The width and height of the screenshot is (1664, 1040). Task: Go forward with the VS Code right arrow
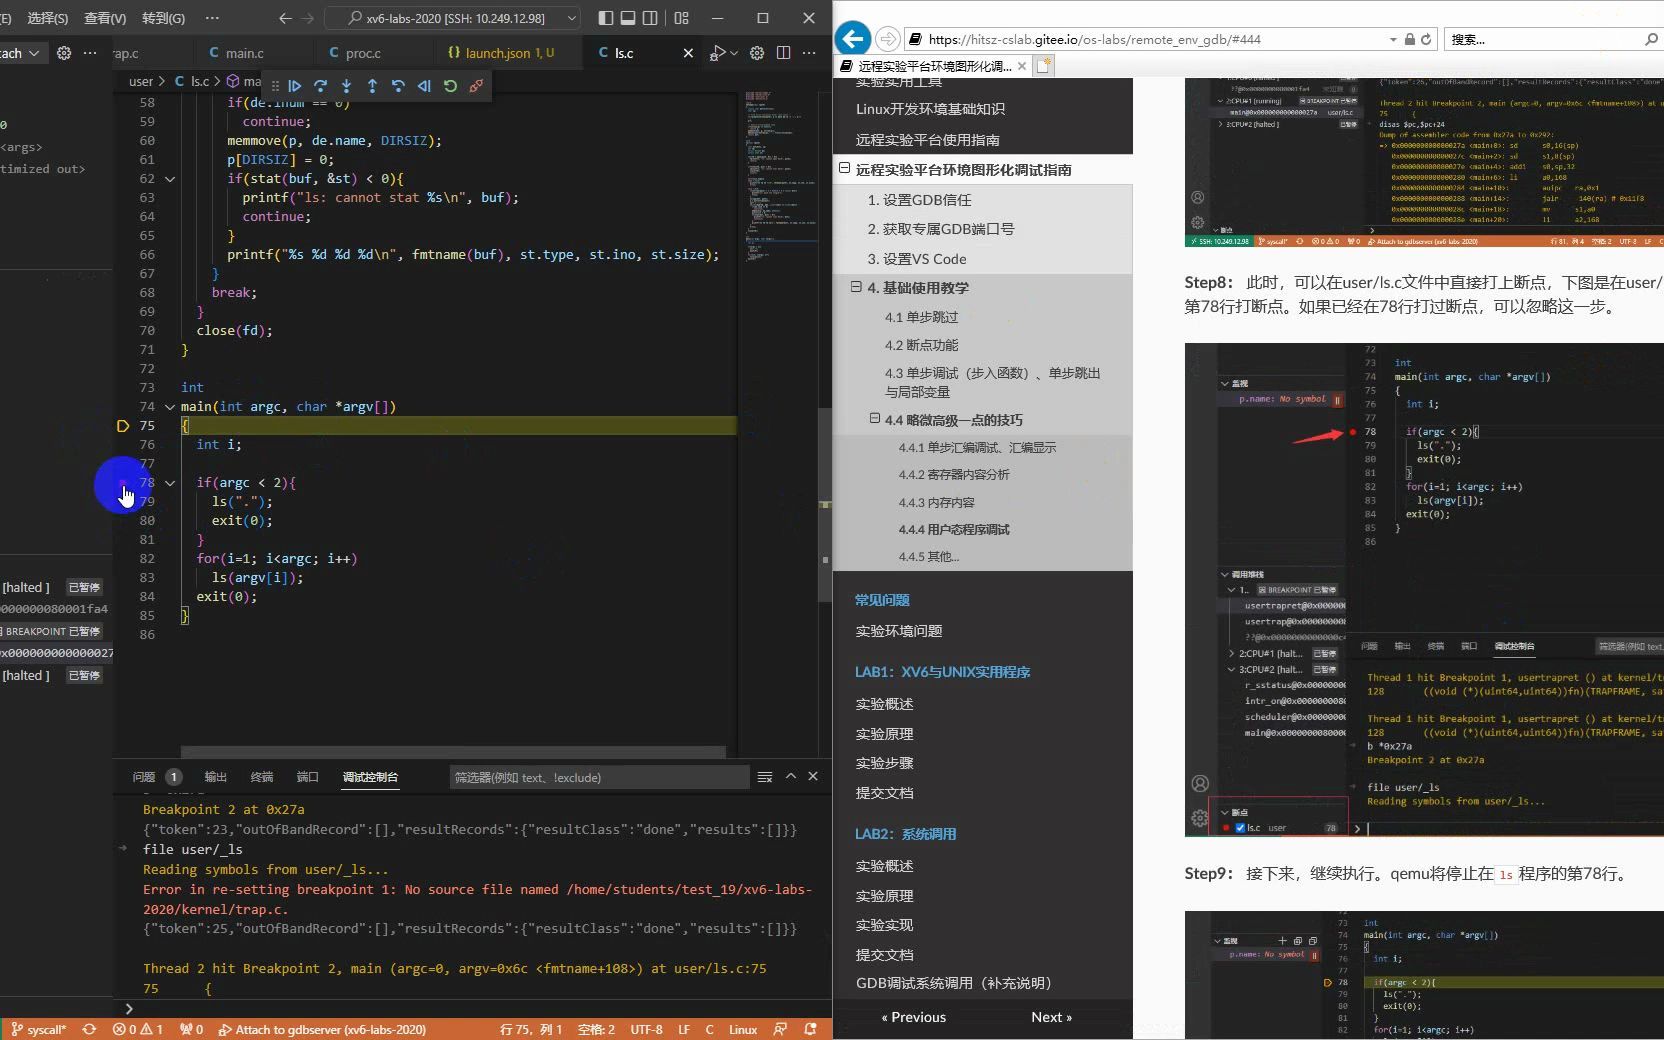pos(308,18)
